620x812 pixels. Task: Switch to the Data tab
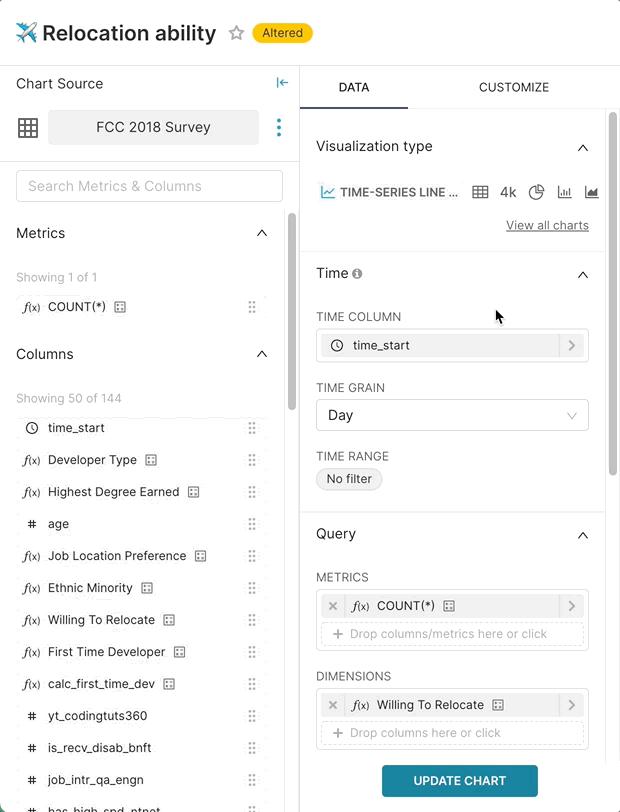click(354, 87)
